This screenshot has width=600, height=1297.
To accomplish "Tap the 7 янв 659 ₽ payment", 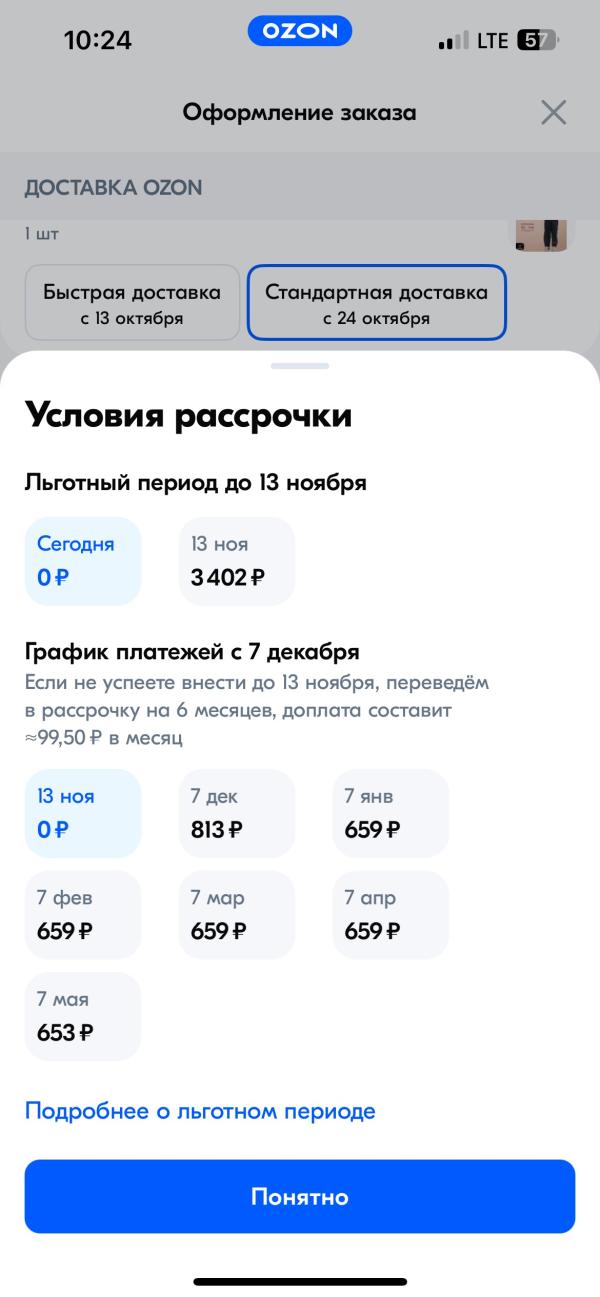I will point(391,813).
